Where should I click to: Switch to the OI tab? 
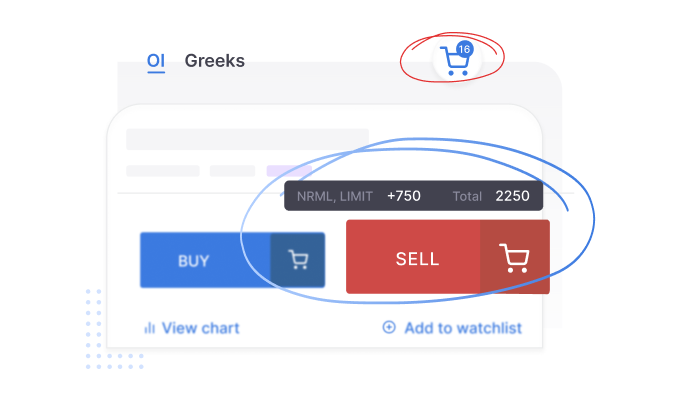coord(156,61)
